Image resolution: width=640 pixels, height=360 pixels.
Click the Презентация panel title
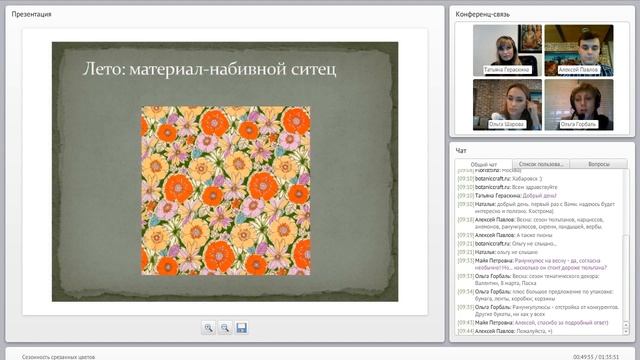tap(31, 14)
